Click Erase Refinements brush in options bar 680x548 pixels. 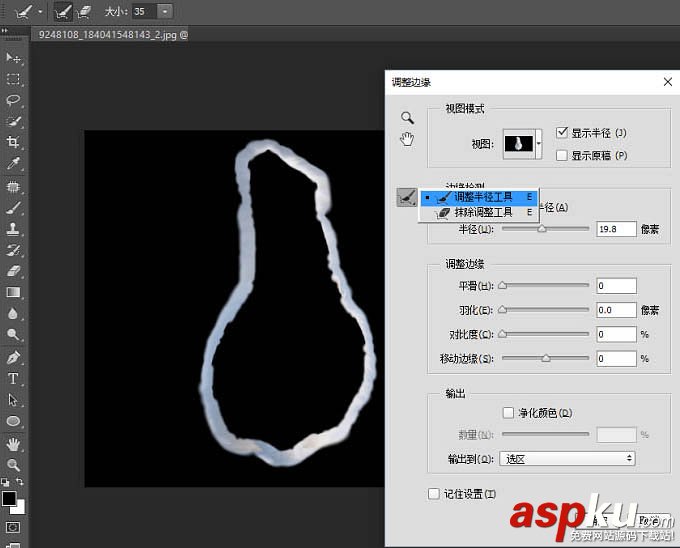point(83,12)
